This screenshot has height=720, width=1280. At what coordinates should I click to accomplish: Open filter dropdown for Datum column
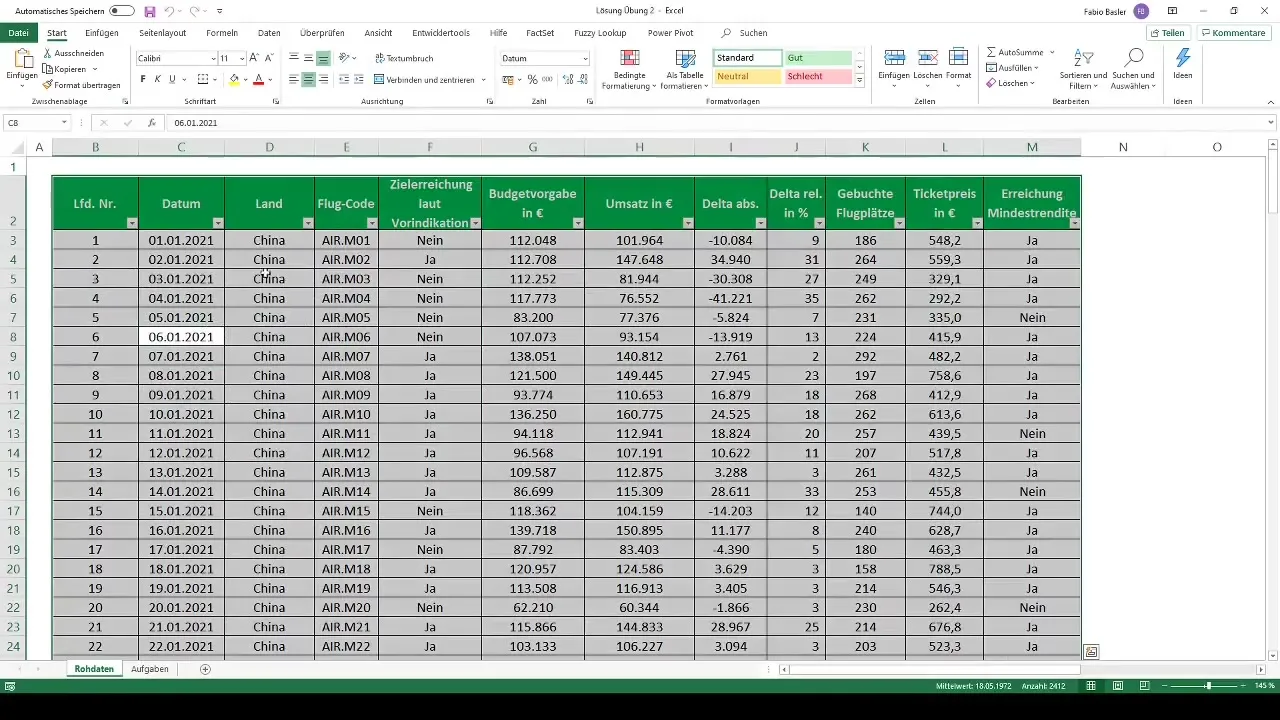(217, 223)
